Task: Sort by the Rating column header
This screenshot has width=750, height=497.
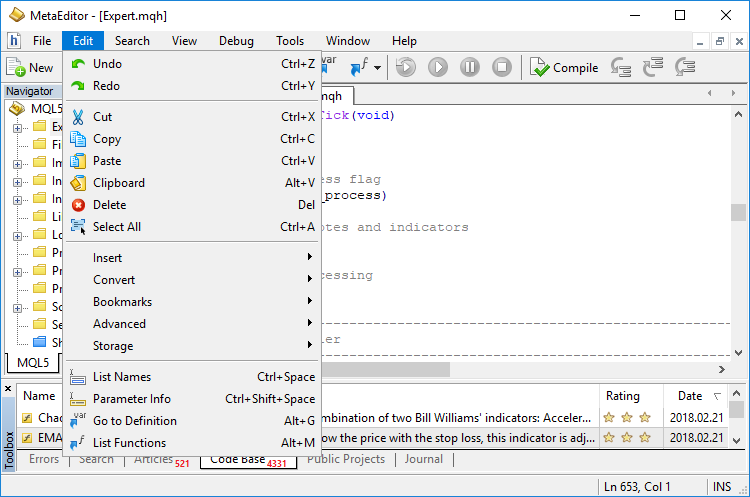Action: (630, 396)
